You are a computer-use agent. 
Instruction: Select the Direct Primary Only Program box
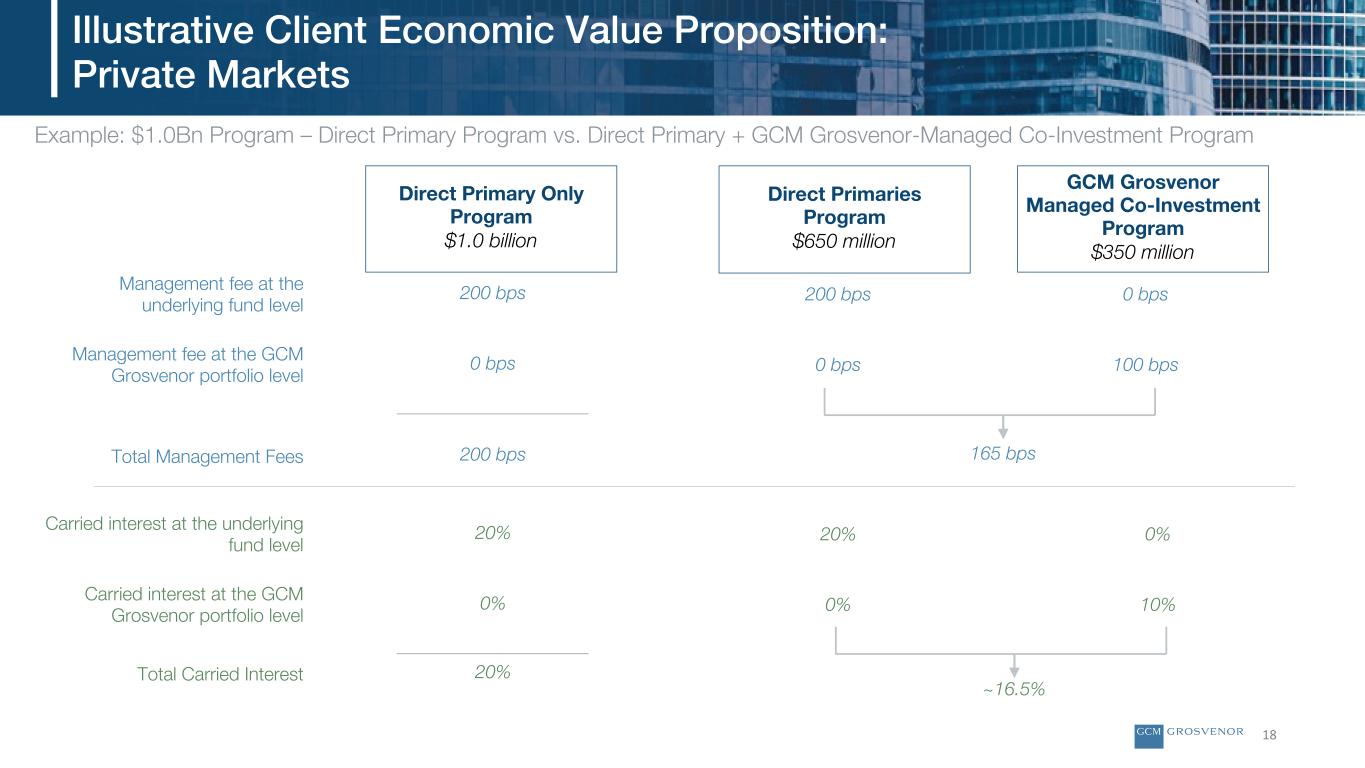click(491, 219)
